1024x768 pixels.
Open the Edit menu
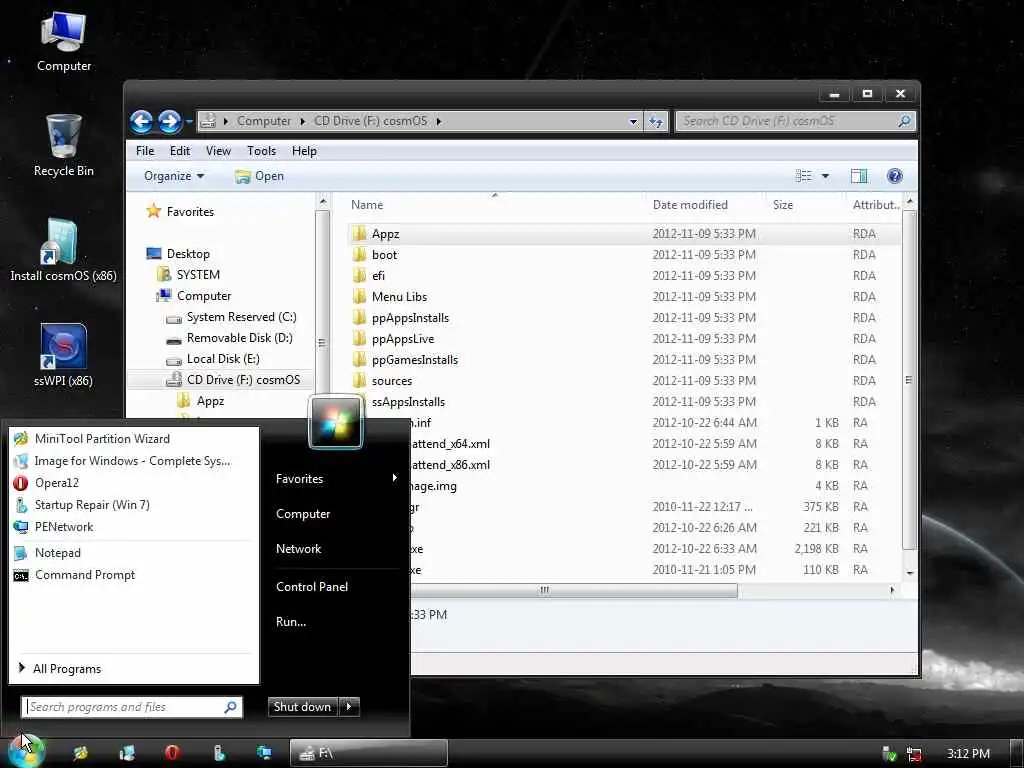tap(180, 151)
